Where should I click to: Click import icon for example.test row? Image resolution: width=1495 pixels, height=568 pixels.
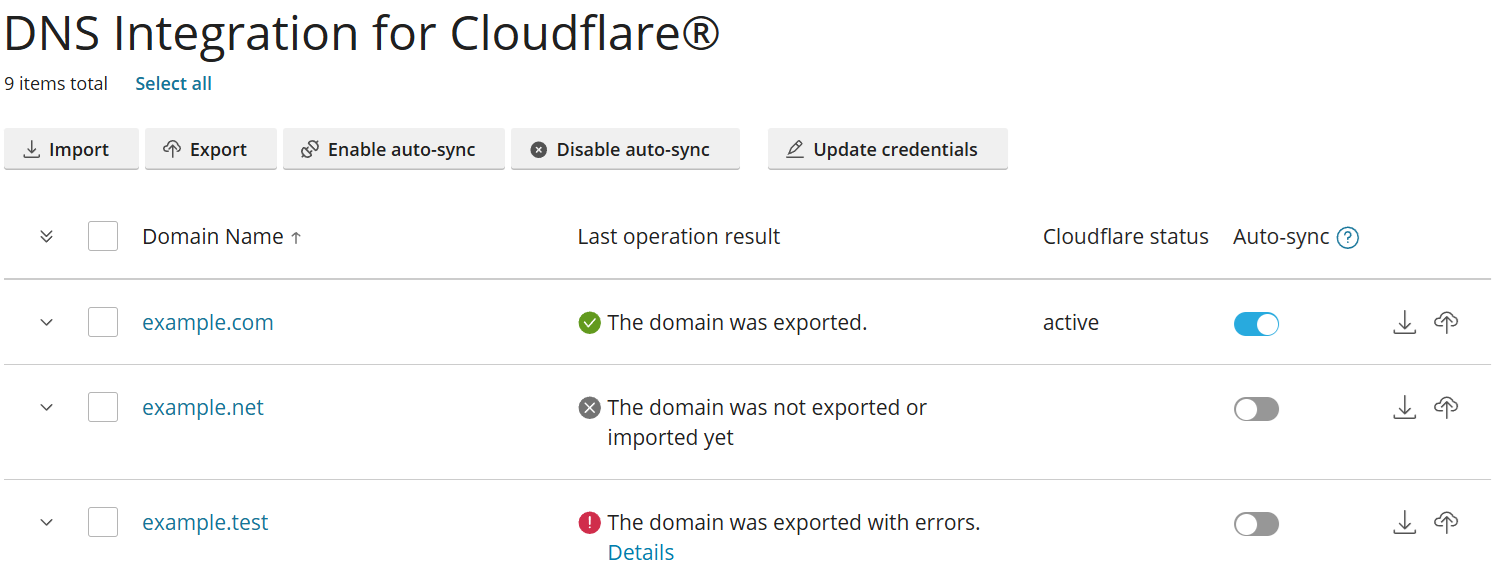tap(1404, 522)
